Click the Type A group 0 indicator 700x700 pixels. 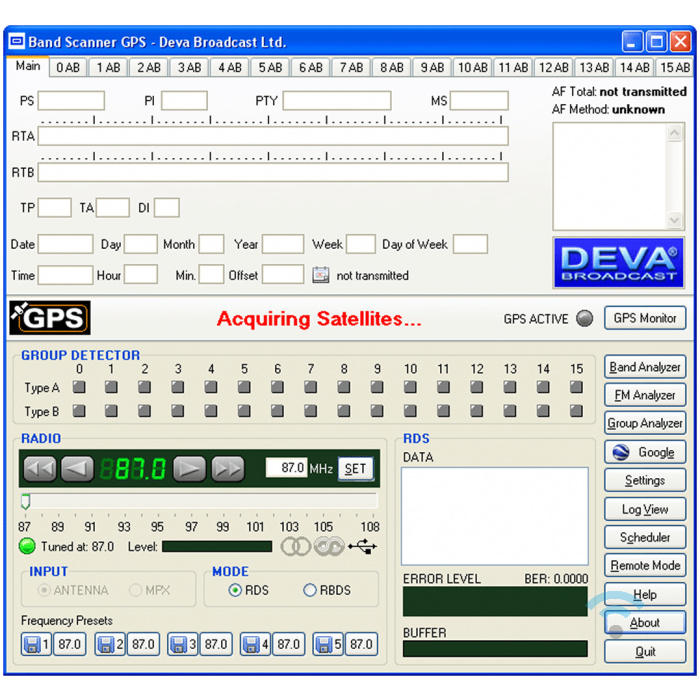[x=79, y=387]
